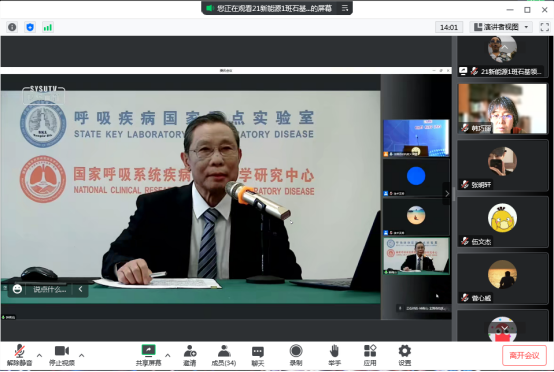
Task: Open the 应用 apps icon
Action: (x=370, y=355)
